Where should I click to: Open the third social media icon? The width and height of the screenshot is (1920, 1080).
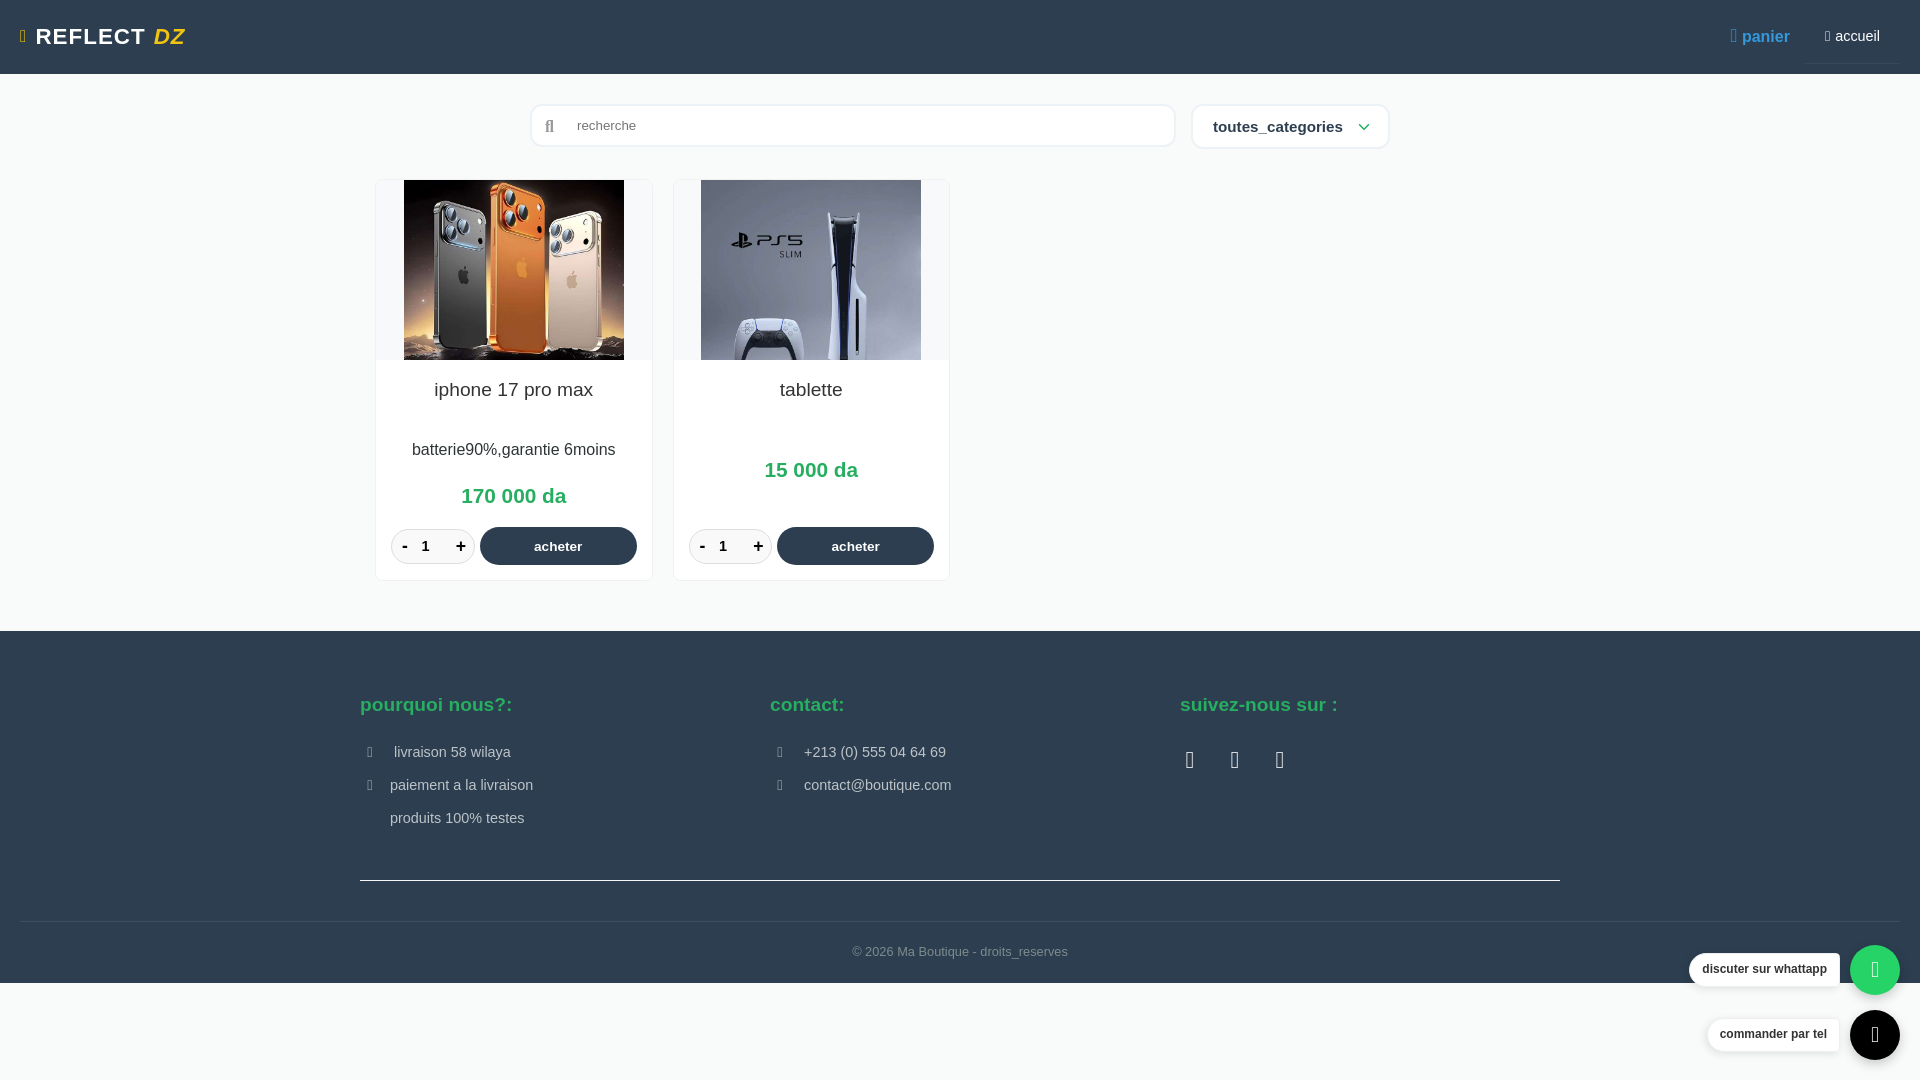point(1280,760)
